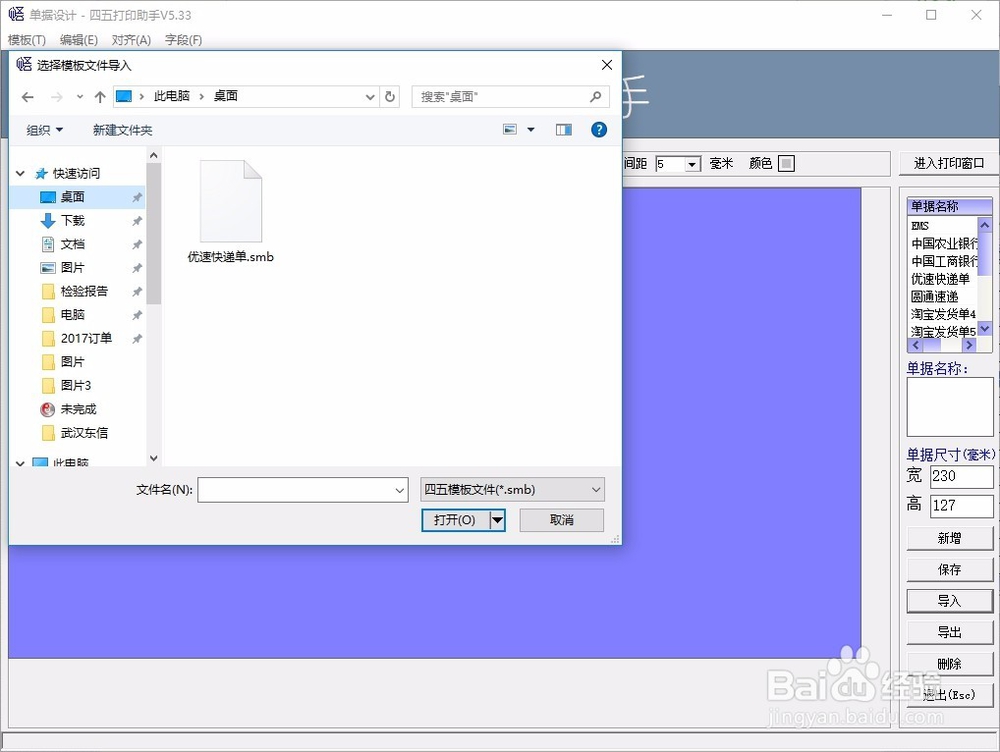
Task: Click the 单据名称 list scroll-right arrow
Action: pyautogui.click(x=969, y=344)
